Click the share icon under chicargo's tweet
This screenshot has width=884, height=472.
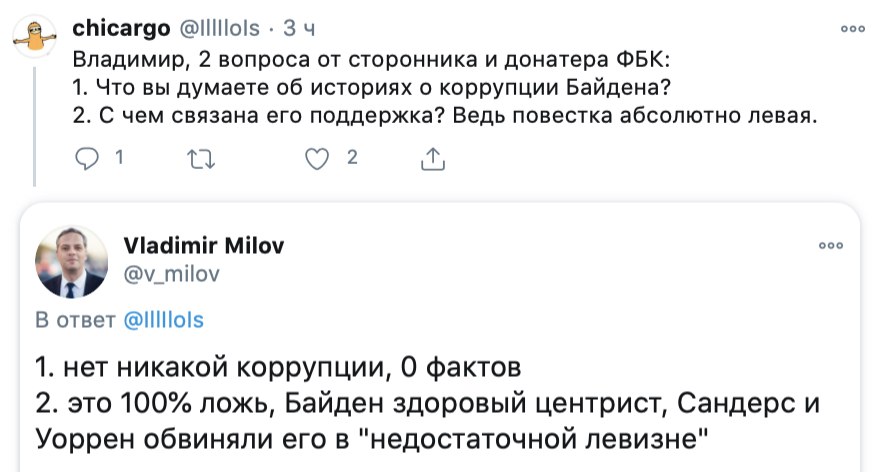click(432, 158)
